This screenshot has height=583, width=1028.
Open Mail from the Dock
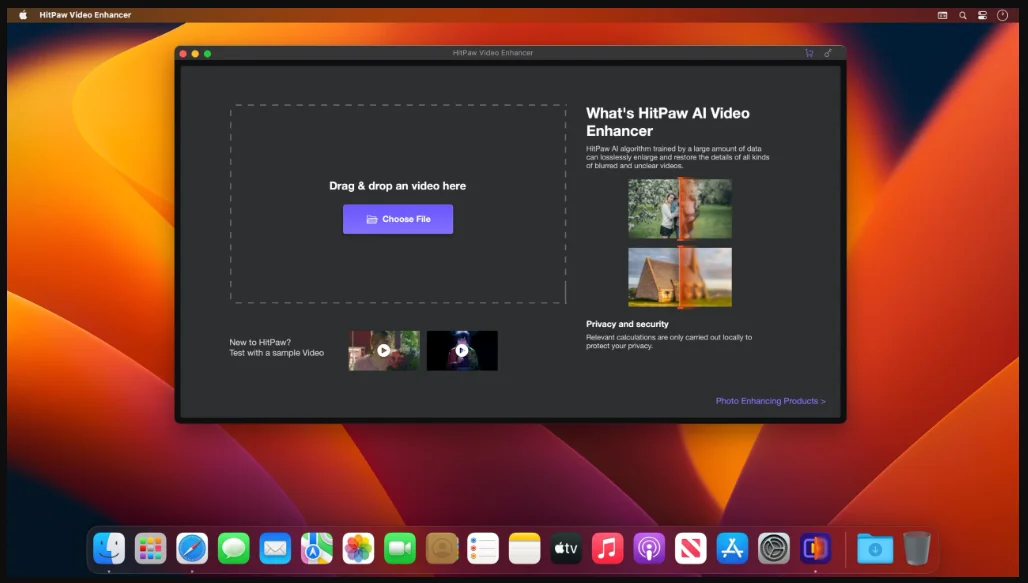[275, 548]
